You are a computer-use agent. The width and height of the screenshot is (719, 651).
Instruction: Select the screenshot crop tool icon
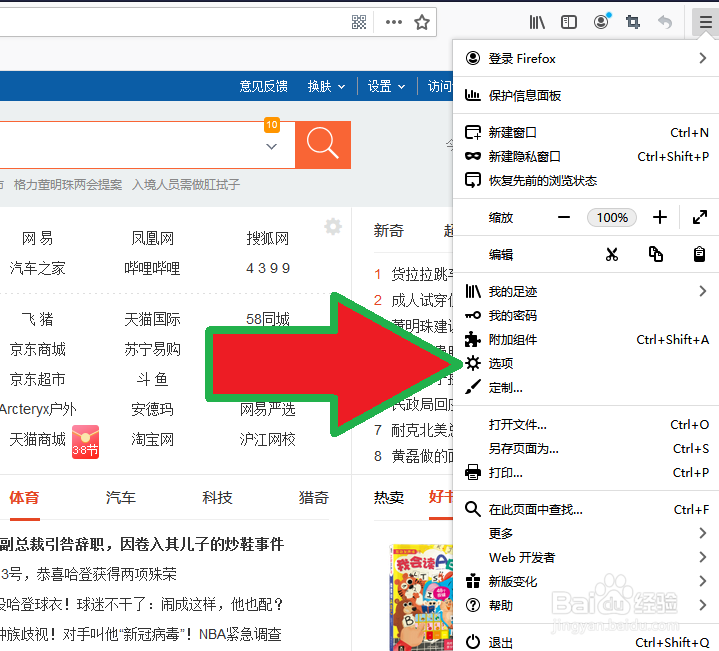tap(633, 22)
